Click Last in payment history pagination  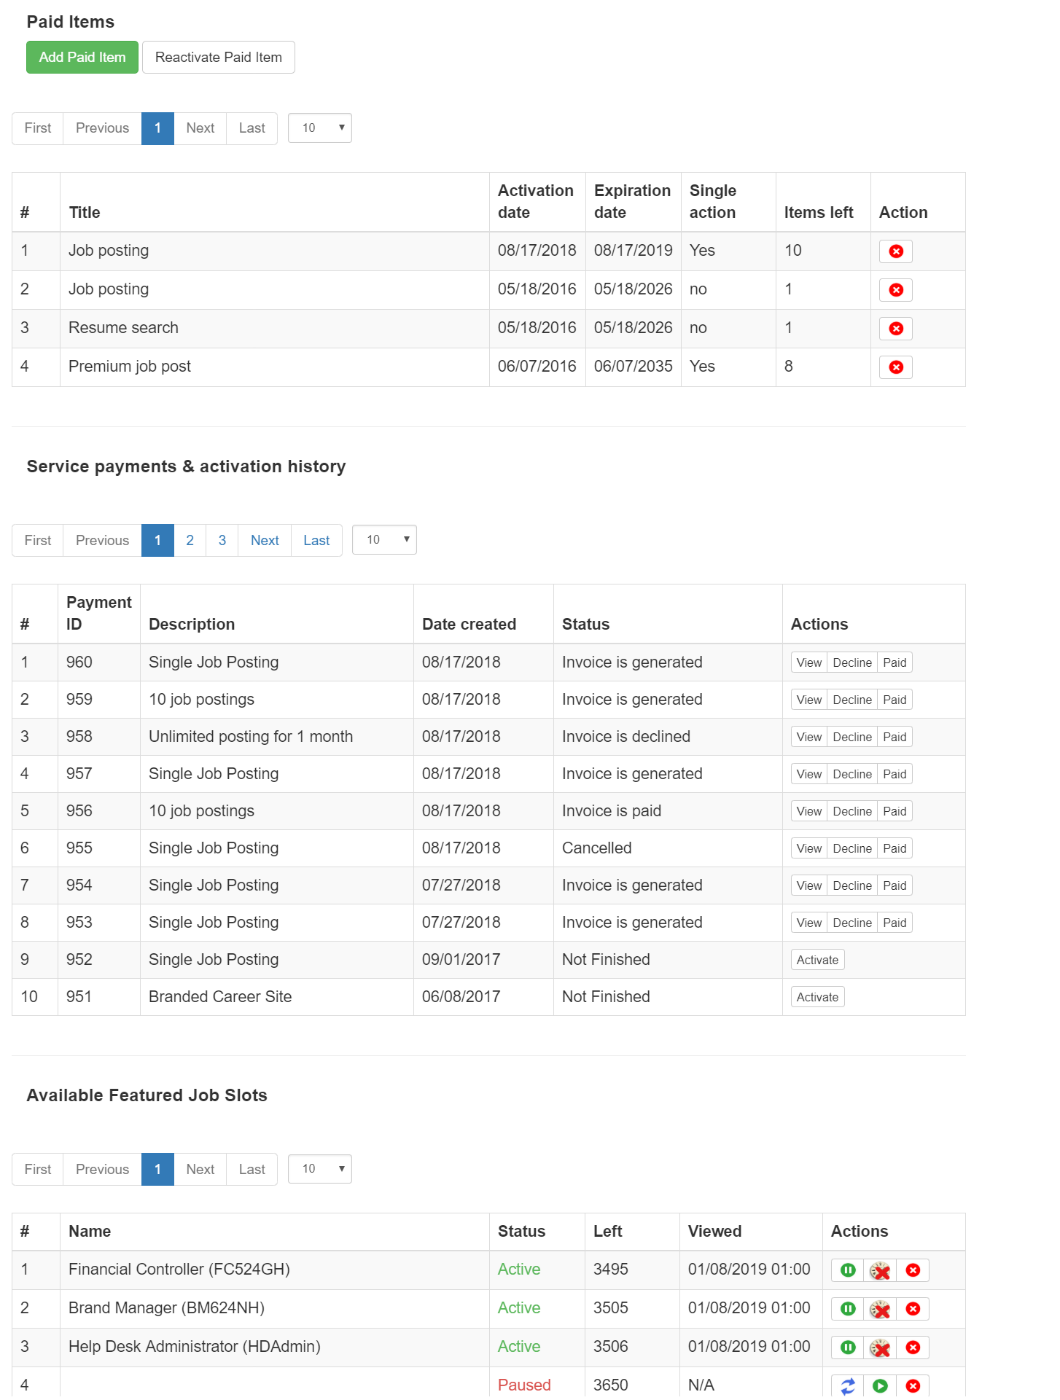[x=317, y=540]
